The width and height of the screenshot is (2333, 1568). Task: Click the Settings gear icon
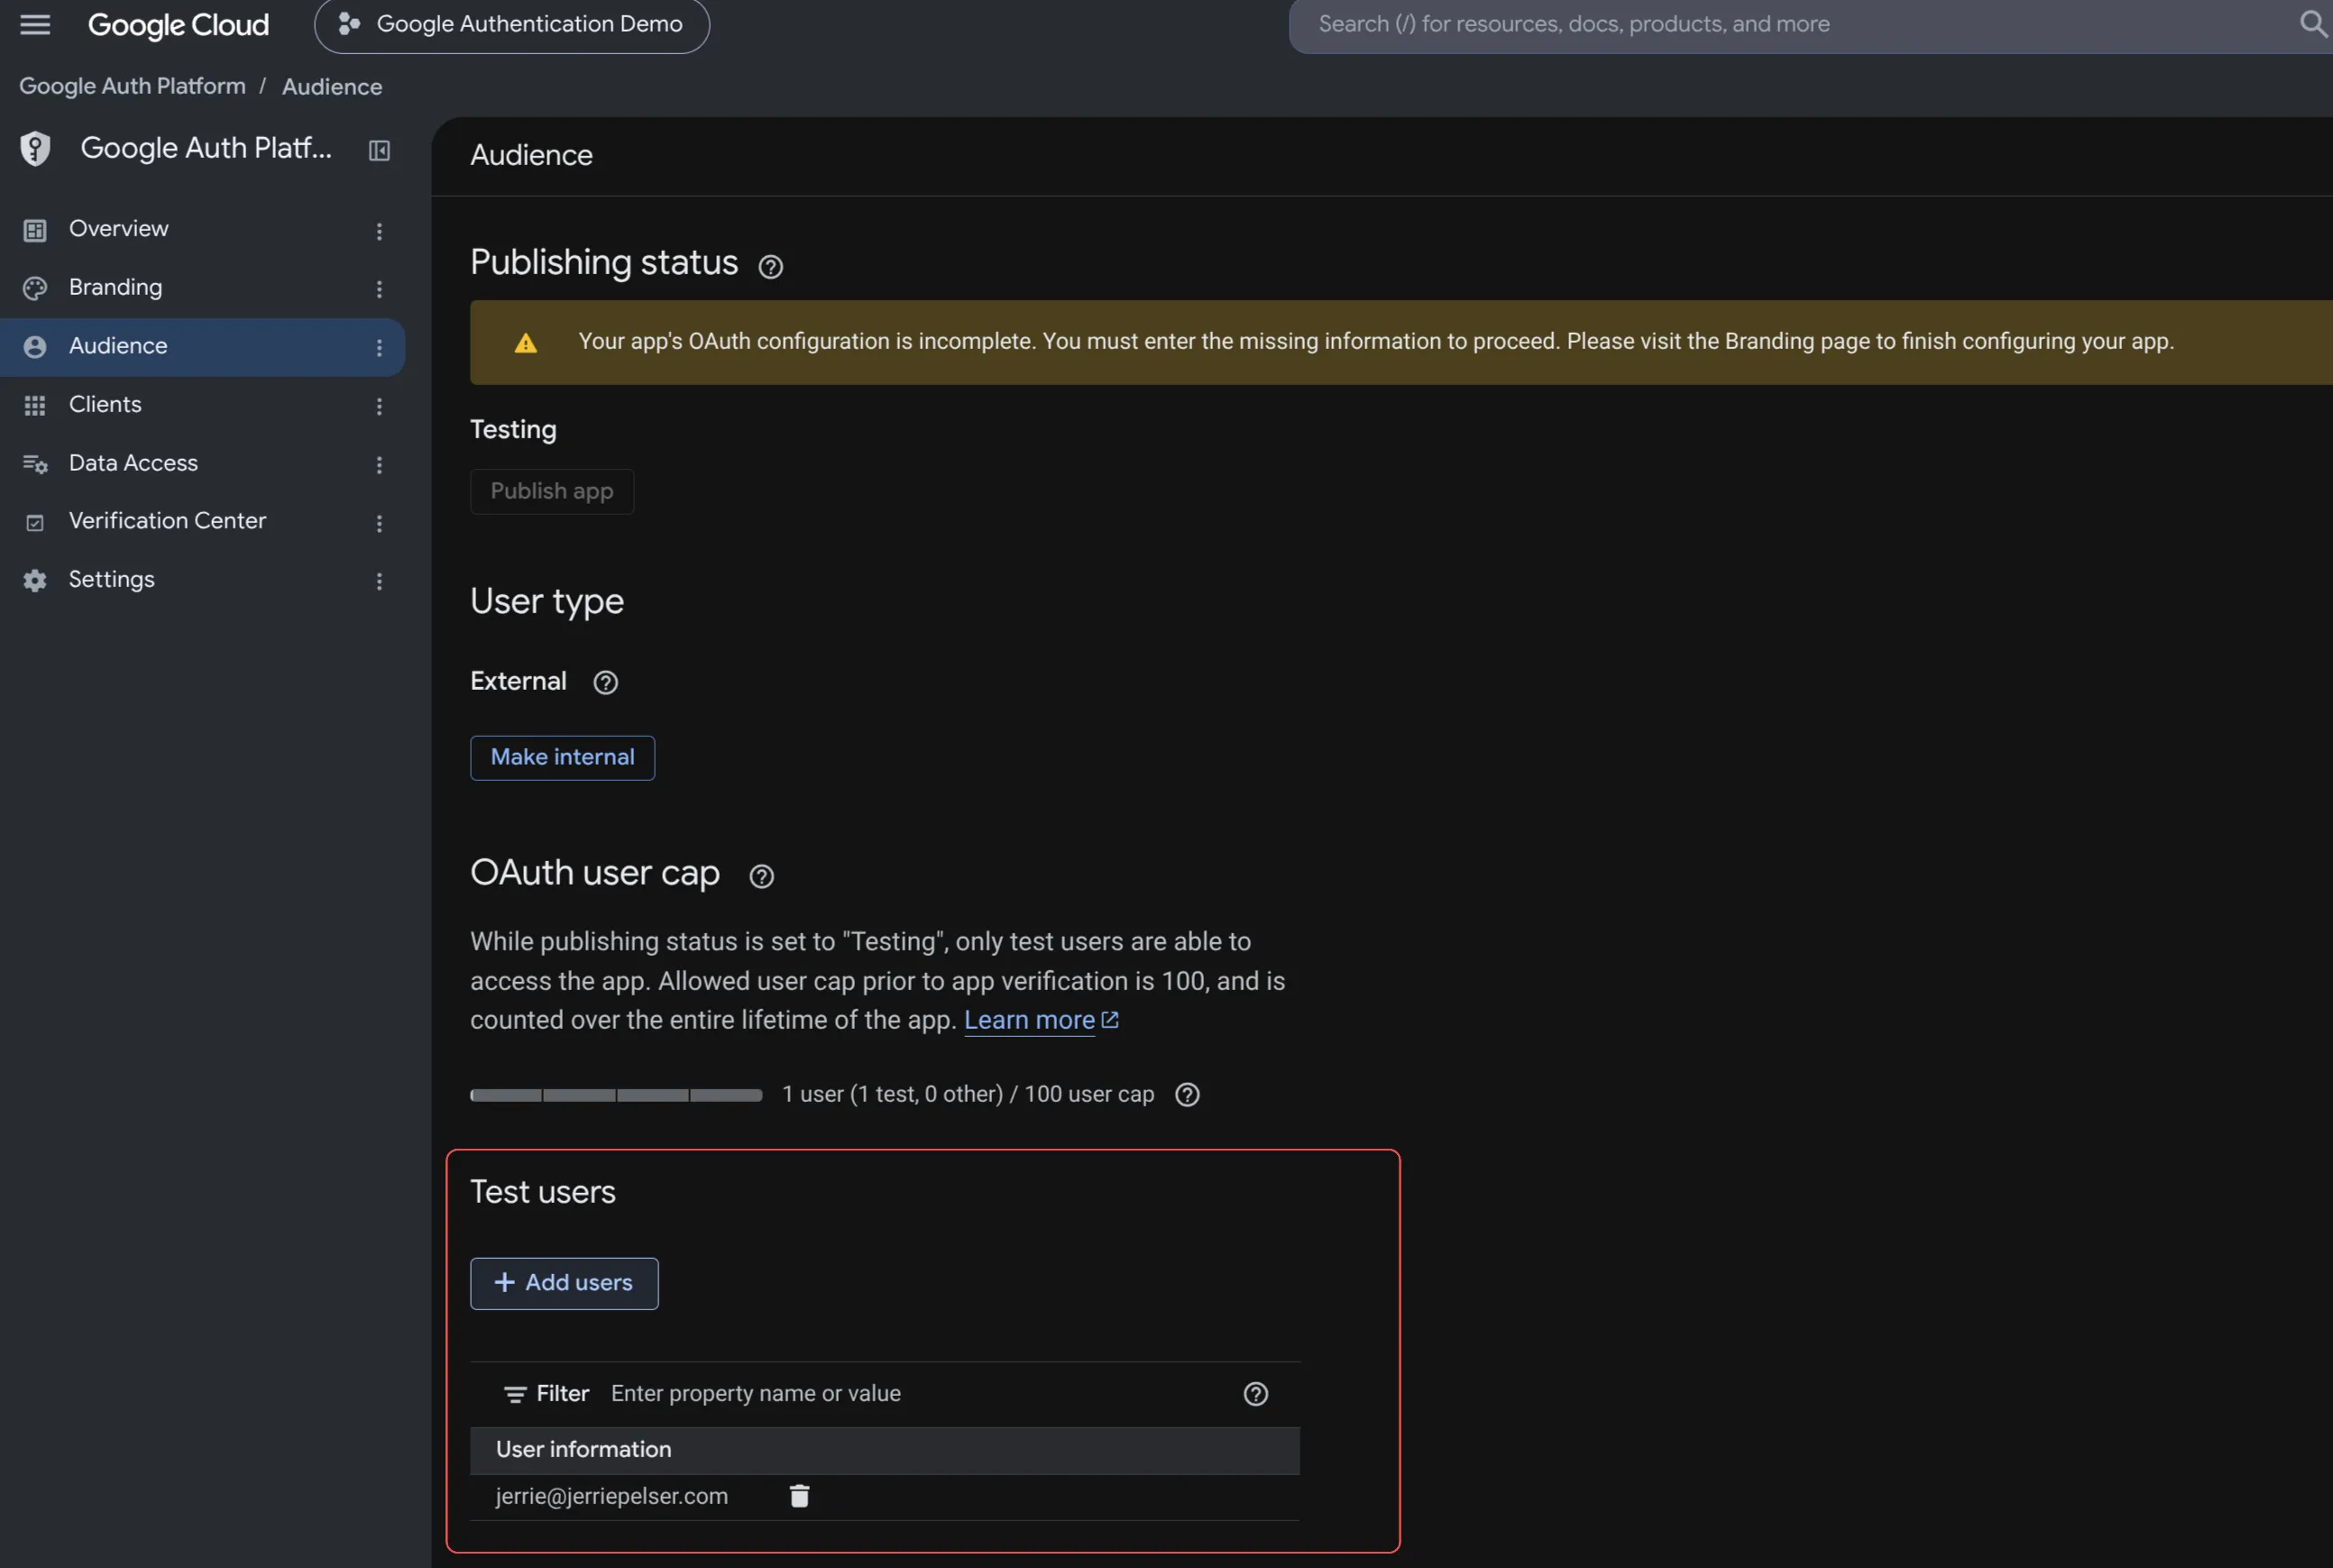click(35, 581)
